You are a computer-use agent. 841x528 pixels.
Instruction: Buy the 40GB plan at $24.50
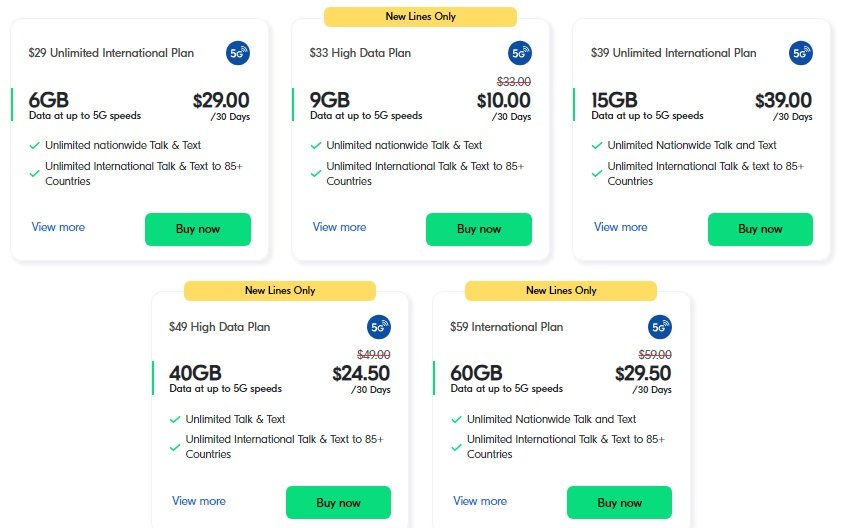[338, 503]
